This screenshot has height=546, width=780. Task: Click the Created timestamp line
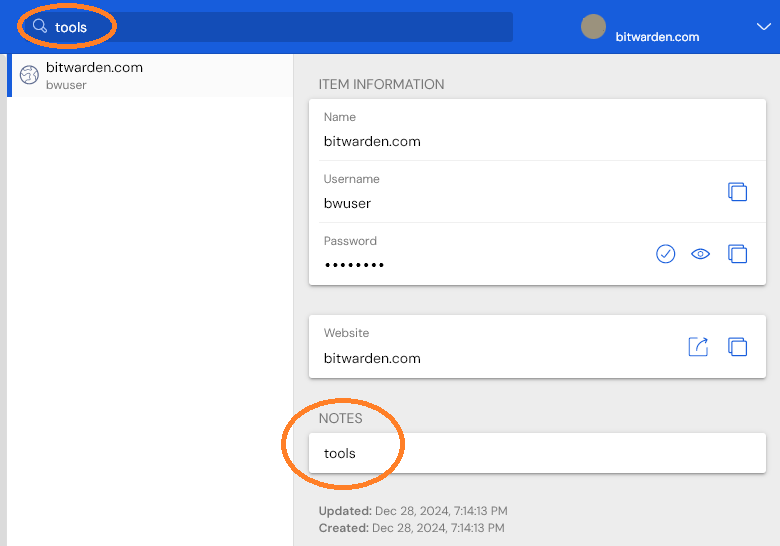pos(411,528)
